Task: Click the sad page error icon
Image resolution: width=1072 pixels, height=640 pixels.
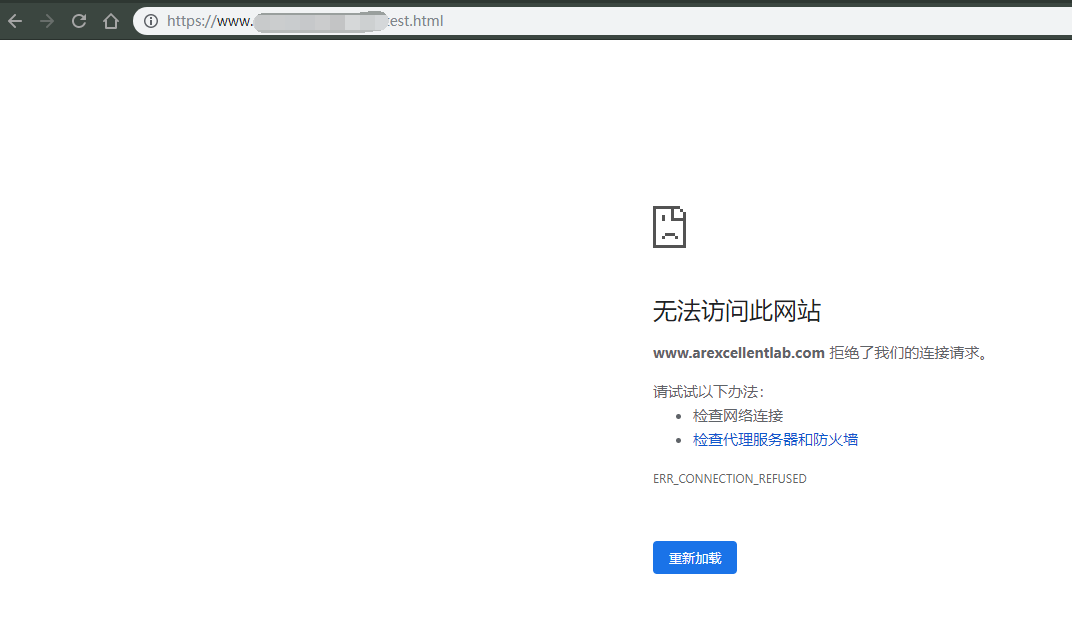Action: 669,227
